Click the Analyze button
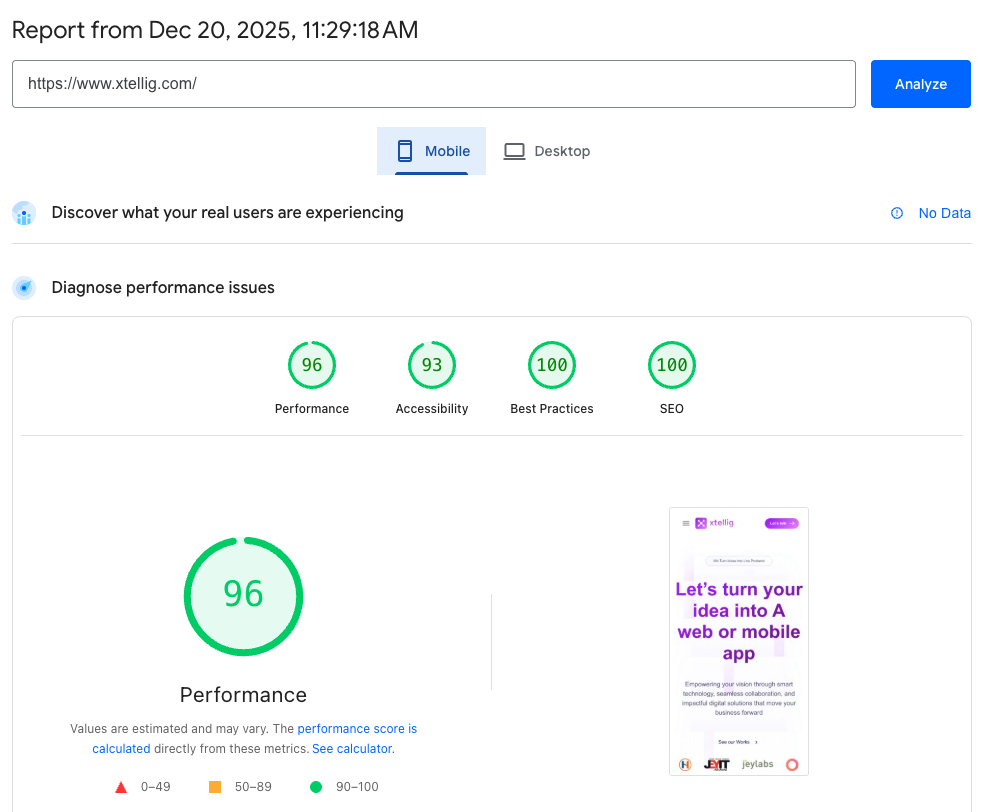Viewport: 988px width, 812px height. point(920,84)
